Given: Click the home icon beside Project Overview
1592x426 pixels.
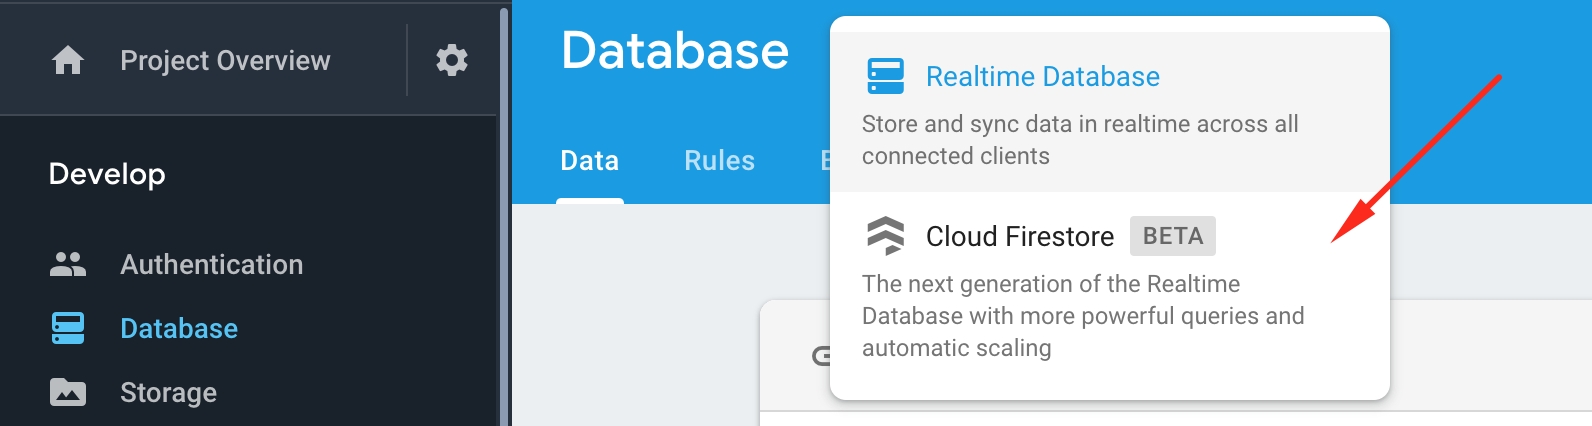Looking at the screenshot, I should coord(68,61).
